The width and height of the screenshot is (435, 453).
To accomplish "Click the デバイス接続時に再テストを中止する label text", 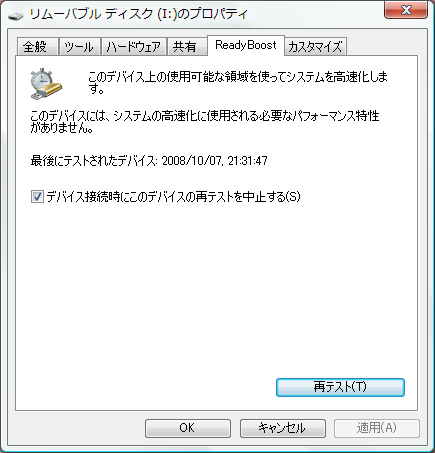I will (173, 196).
